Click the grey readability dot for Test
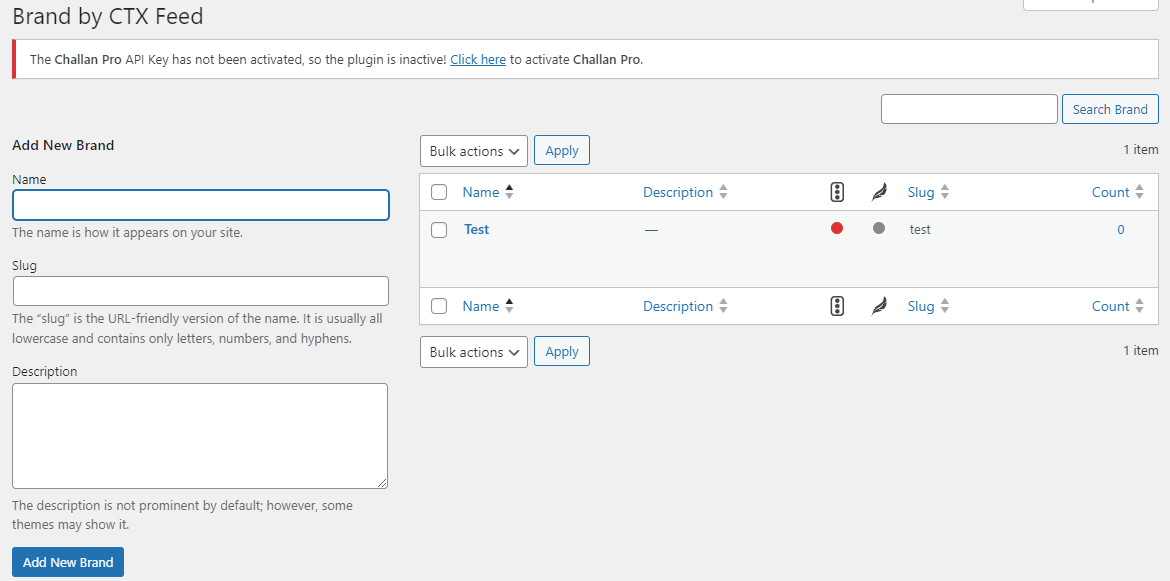 pyautogui.click(x=879, y=228)
